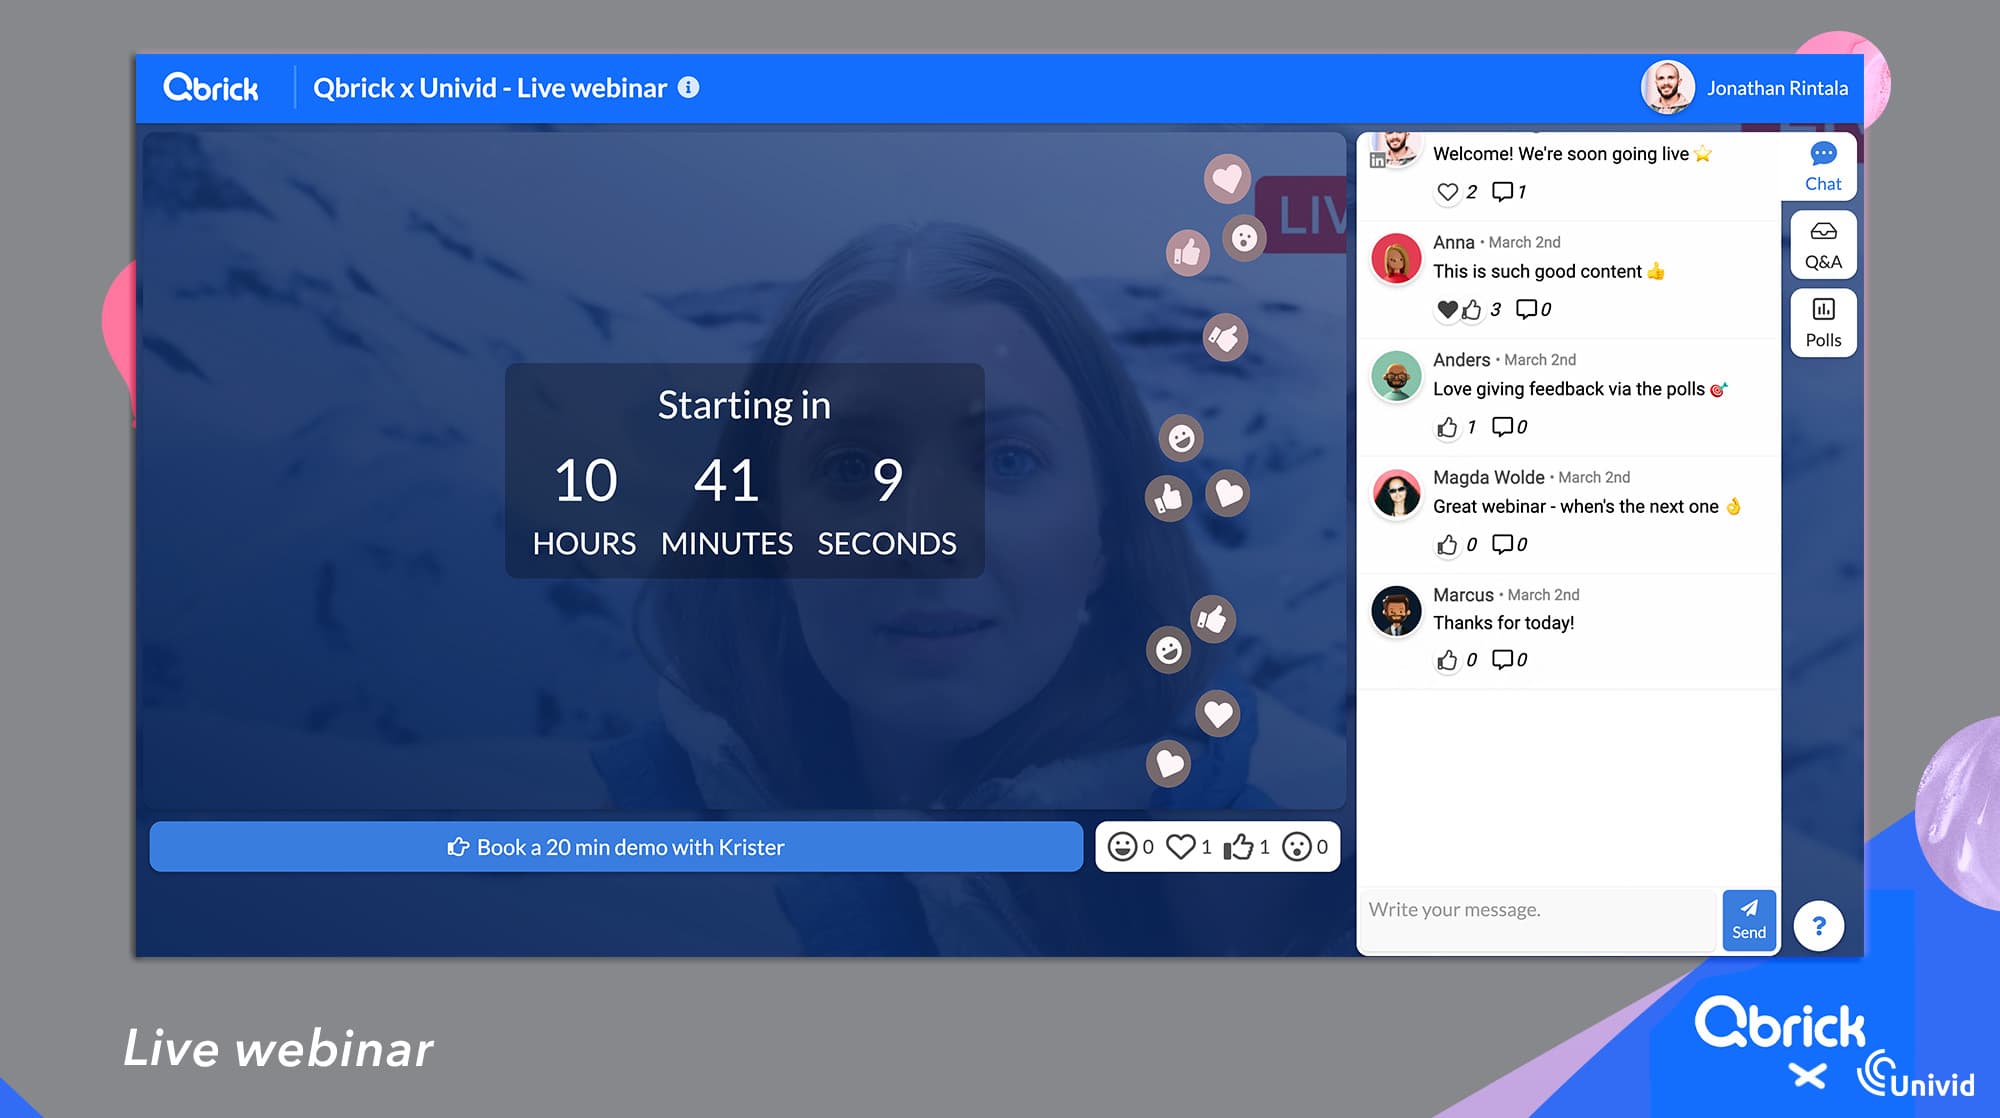Click the help question mark button
The width and height of the screenshot is (2000, 1118).
click(1818, 926)
